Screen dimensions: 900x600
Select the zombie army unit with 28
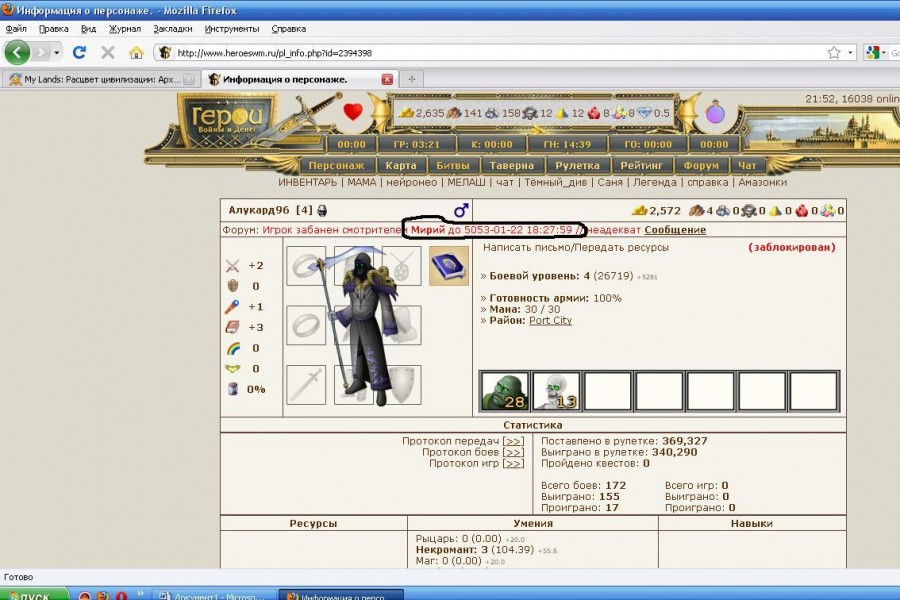(x=504, y=391)
